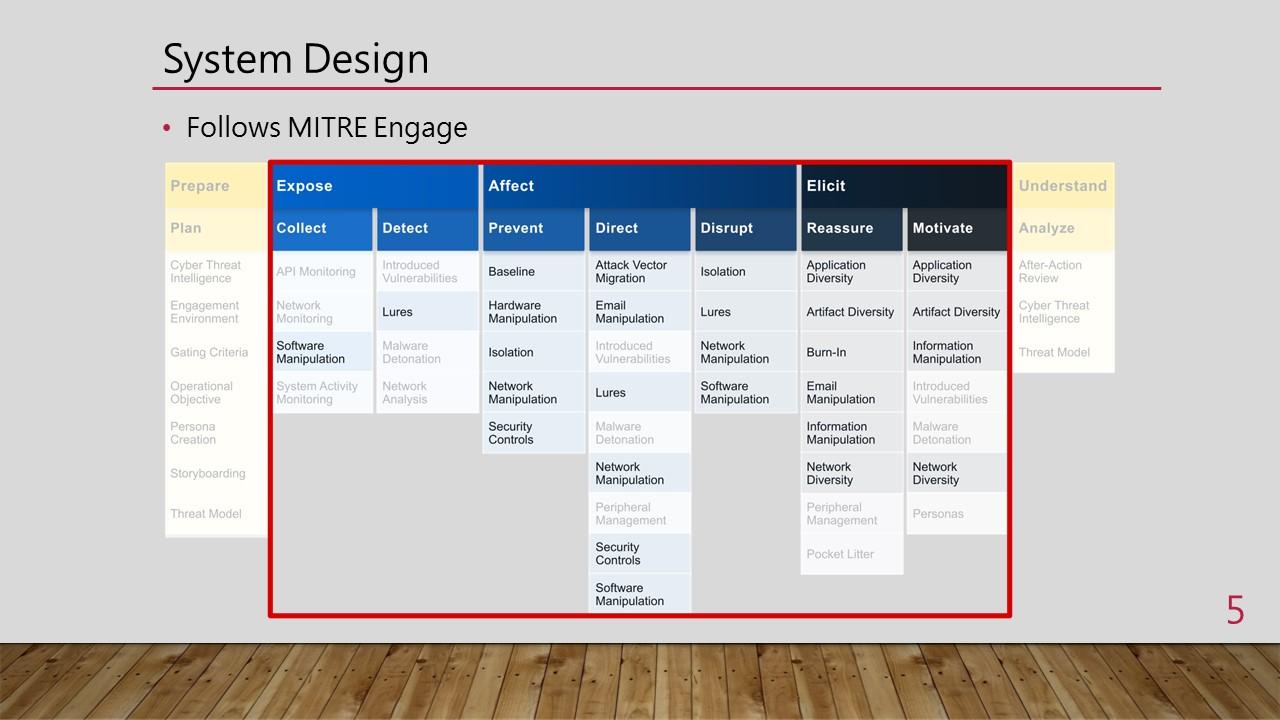
Task: Select "Isolation" in the Disrupt column
Action: tap(745, 272)
